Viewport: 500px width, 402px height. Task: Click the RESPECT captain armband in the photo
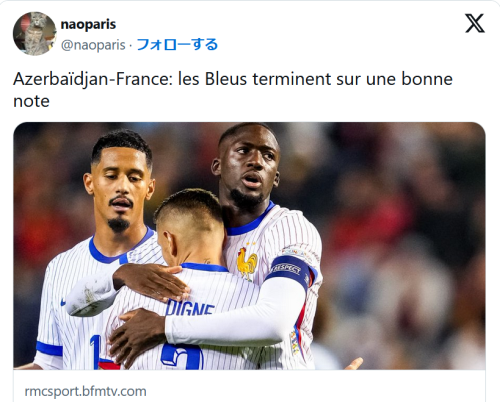click(x=291, y=272)
